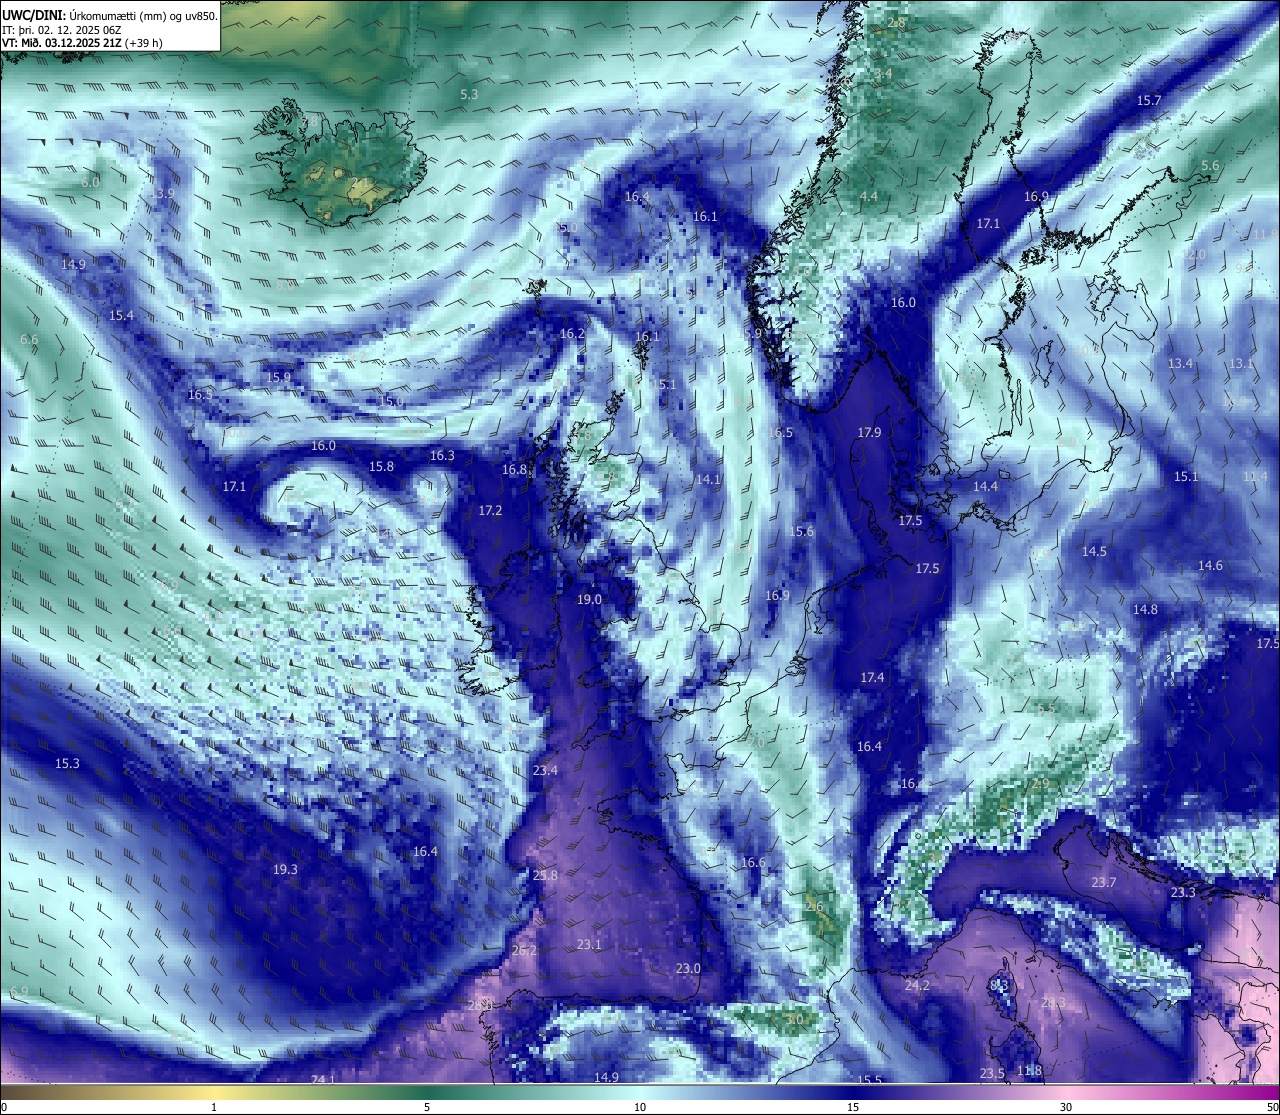This screenshot has height=1115, width=1280.
Task: Click the map value label "17.4"
Action: pos(872,678)
